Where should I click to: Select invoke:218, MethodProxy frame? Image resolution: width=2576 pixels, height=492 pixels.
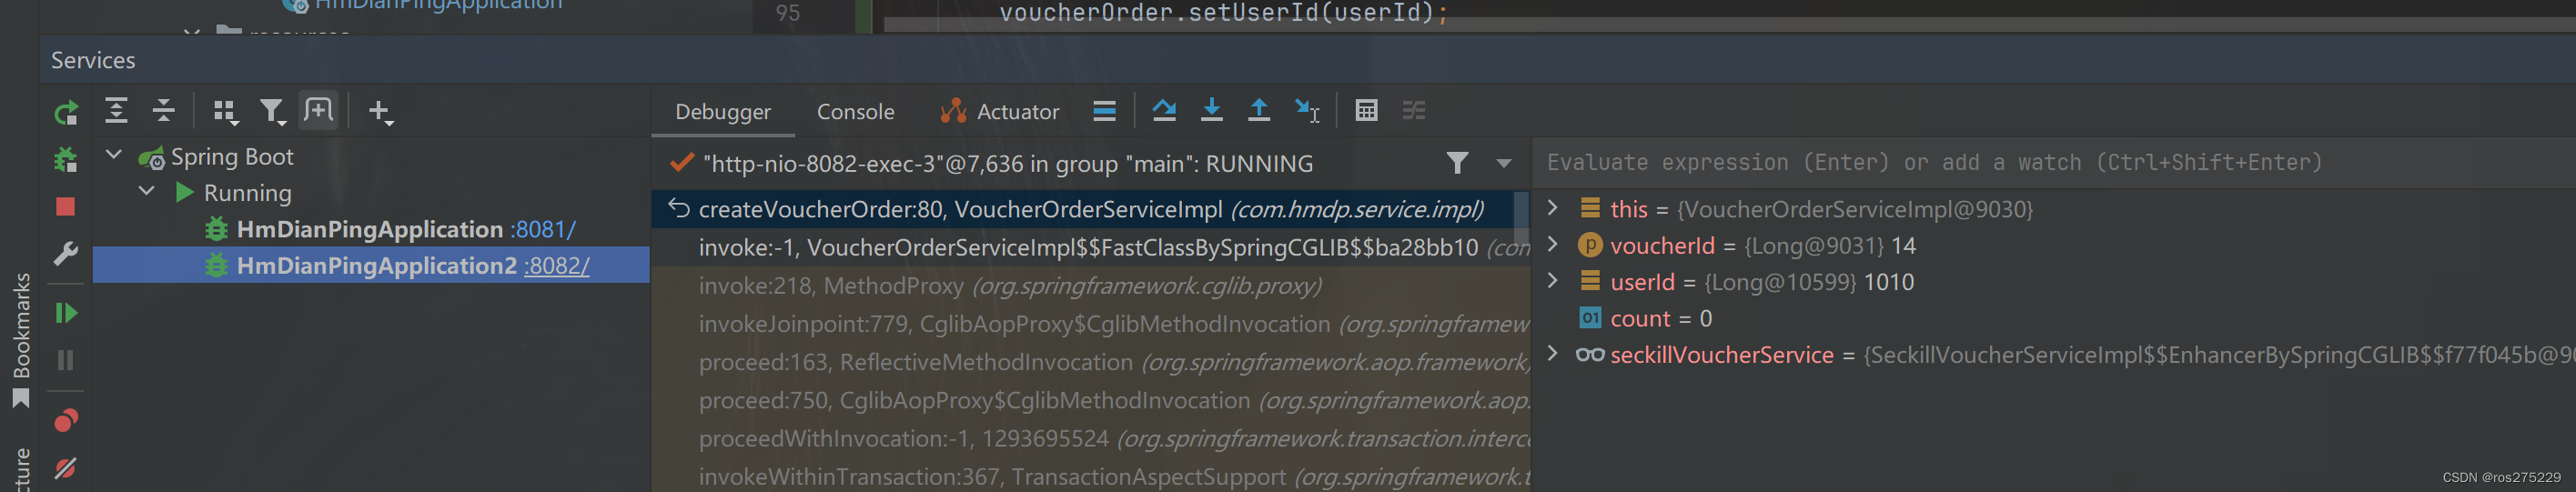(1090, 286)
